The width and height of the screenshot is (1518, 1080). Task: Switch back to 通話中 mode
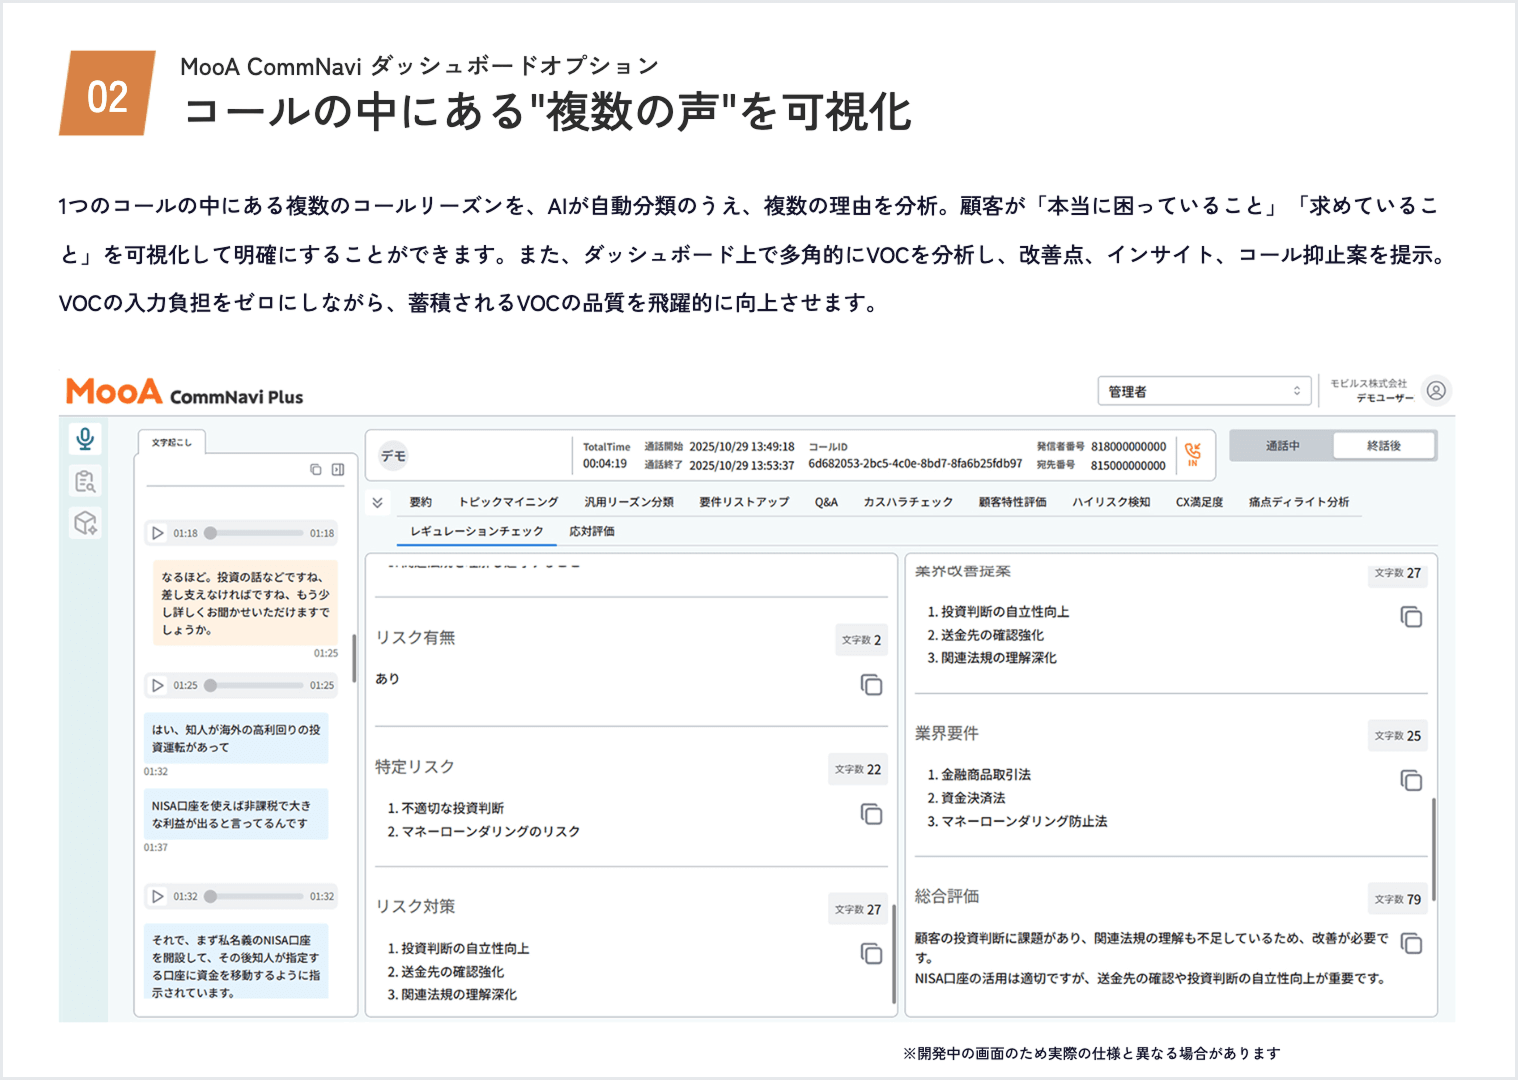(1282, 445)
